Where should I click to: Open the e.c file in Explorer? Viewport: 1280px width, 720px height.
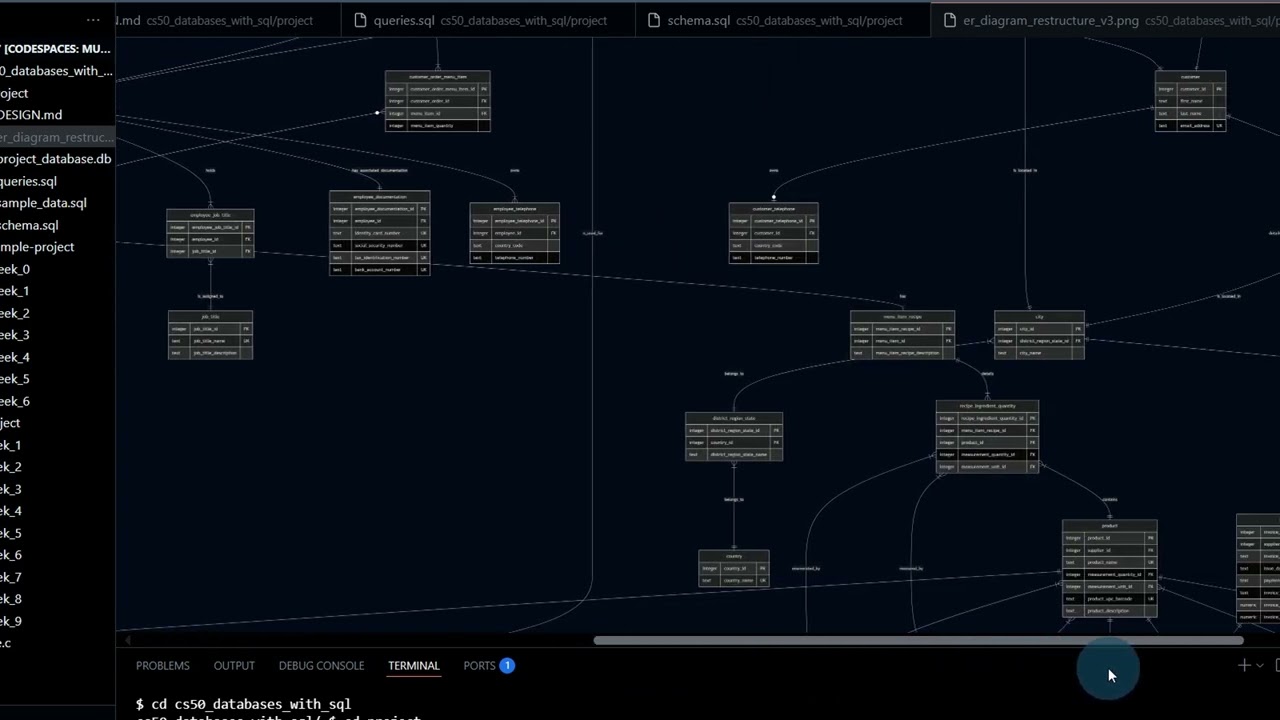pos(57,643)
